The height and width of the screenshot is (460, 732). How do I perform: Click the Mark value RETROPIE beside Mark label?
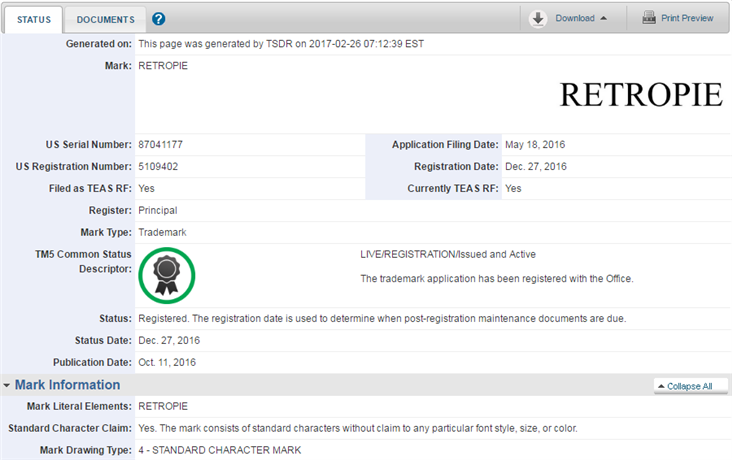(x=163, y=66)
